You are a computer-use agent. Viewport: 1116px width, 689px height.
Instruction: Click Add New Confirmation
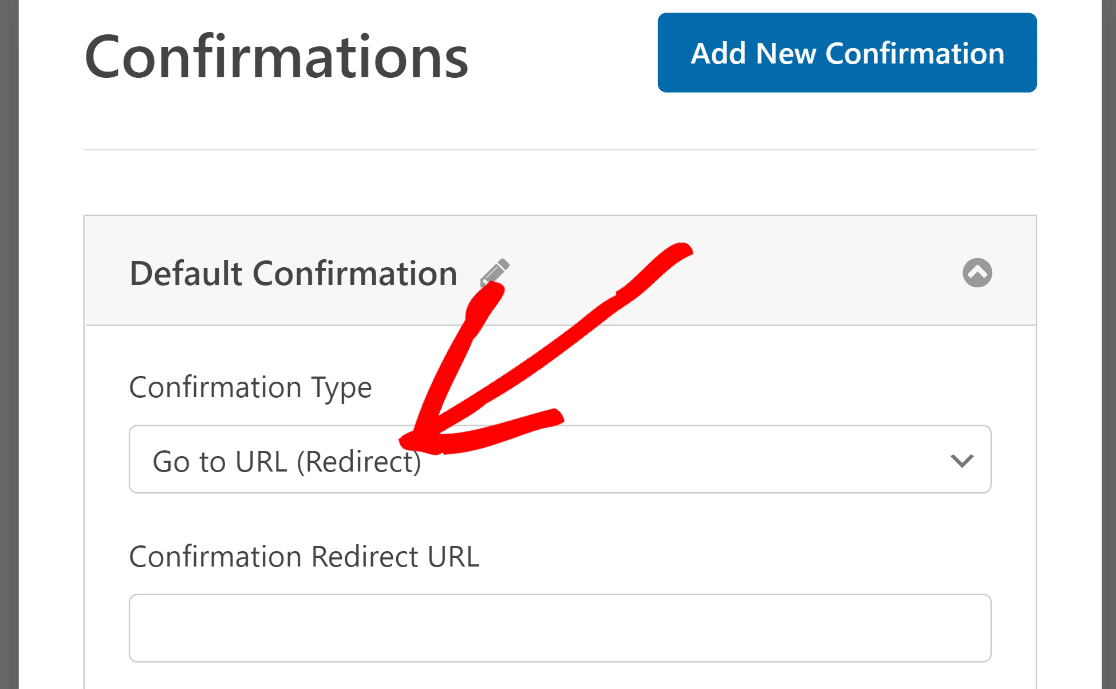coord(846,52)
